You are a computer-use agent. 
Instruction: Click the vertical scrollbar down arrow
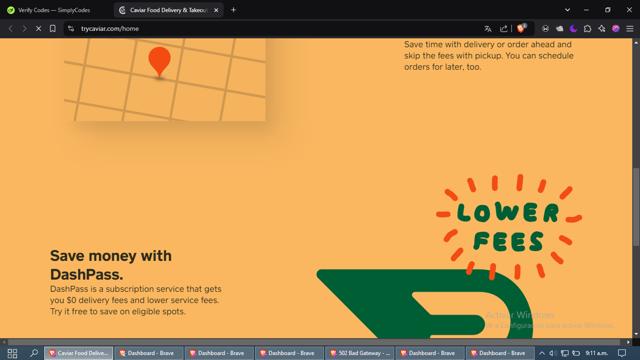pyautogui.click(x=636, y=334)
